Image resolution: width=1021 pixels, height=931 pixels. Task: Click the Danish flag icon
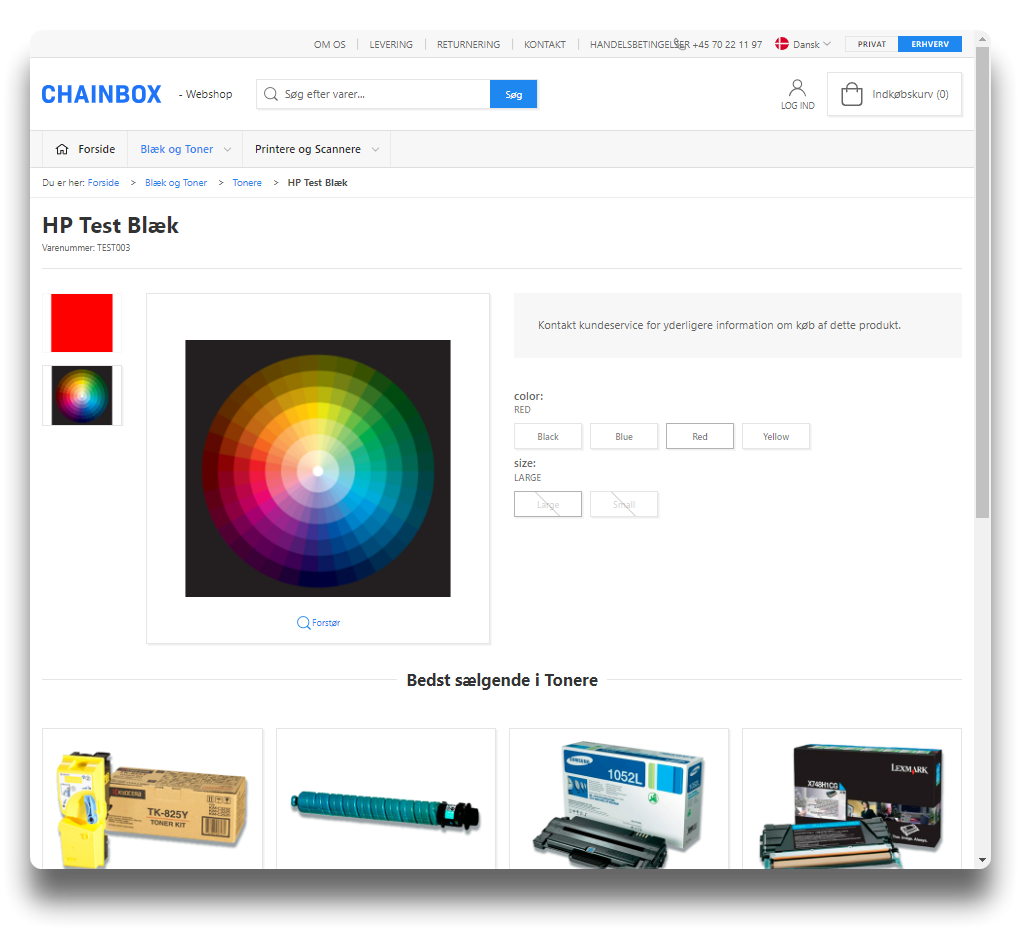point(782,44)
